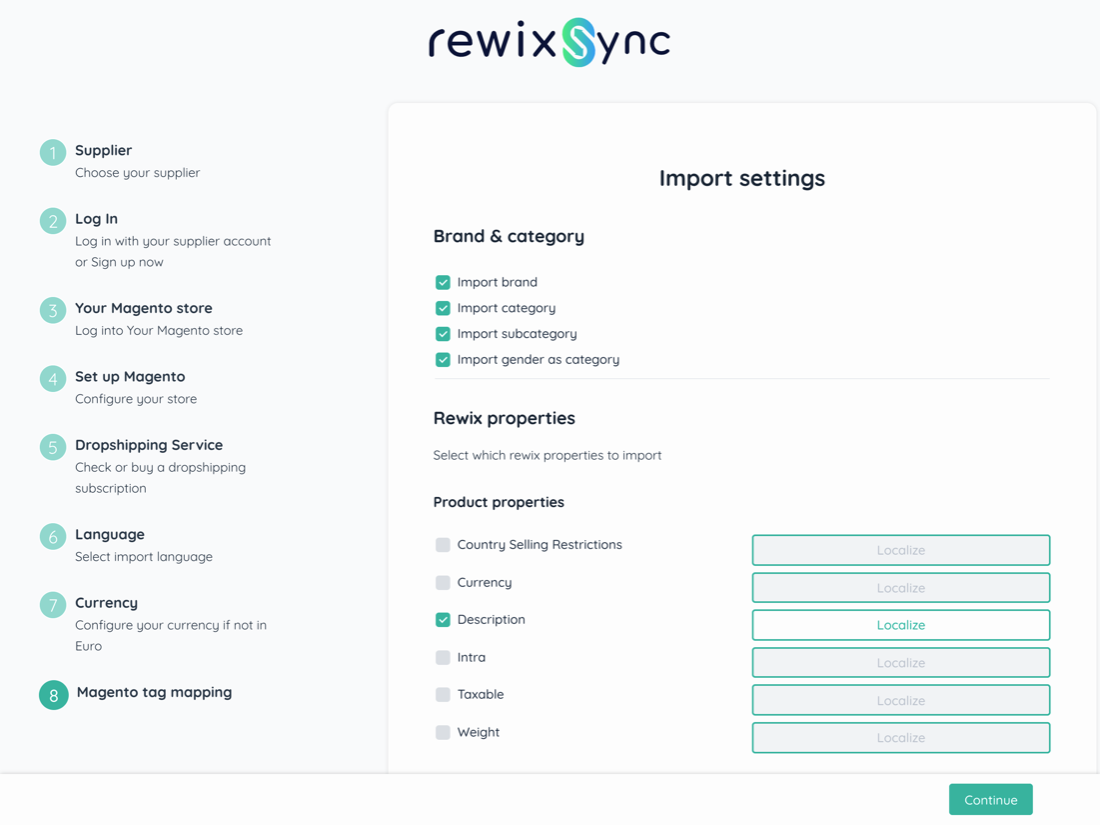This screenshot has width=1100, height=825.
Task: Select step 1 Supplier circle icon
Action: [x=53, y=153]
